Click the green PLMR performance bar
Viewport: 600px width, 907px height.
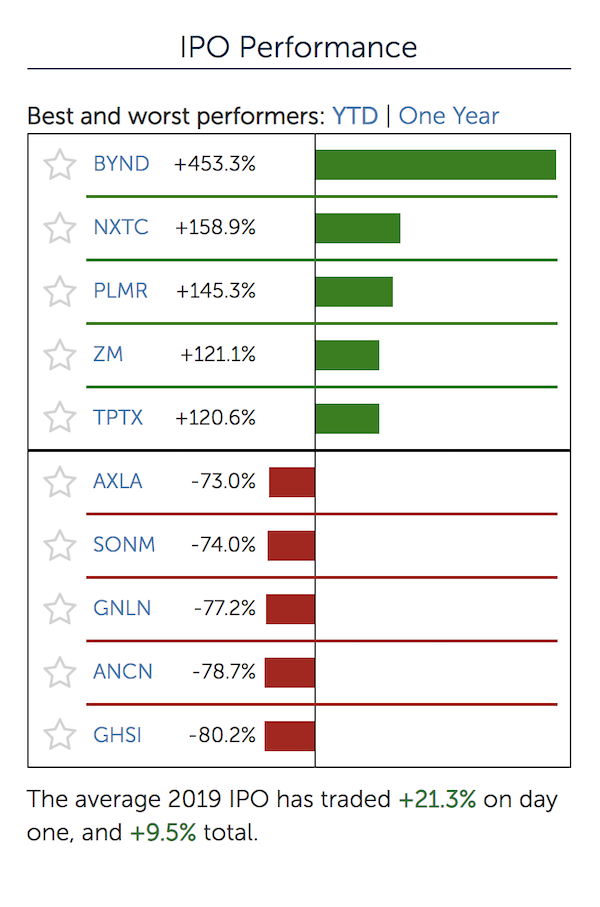pyautogui.click(x=354, y=292)
